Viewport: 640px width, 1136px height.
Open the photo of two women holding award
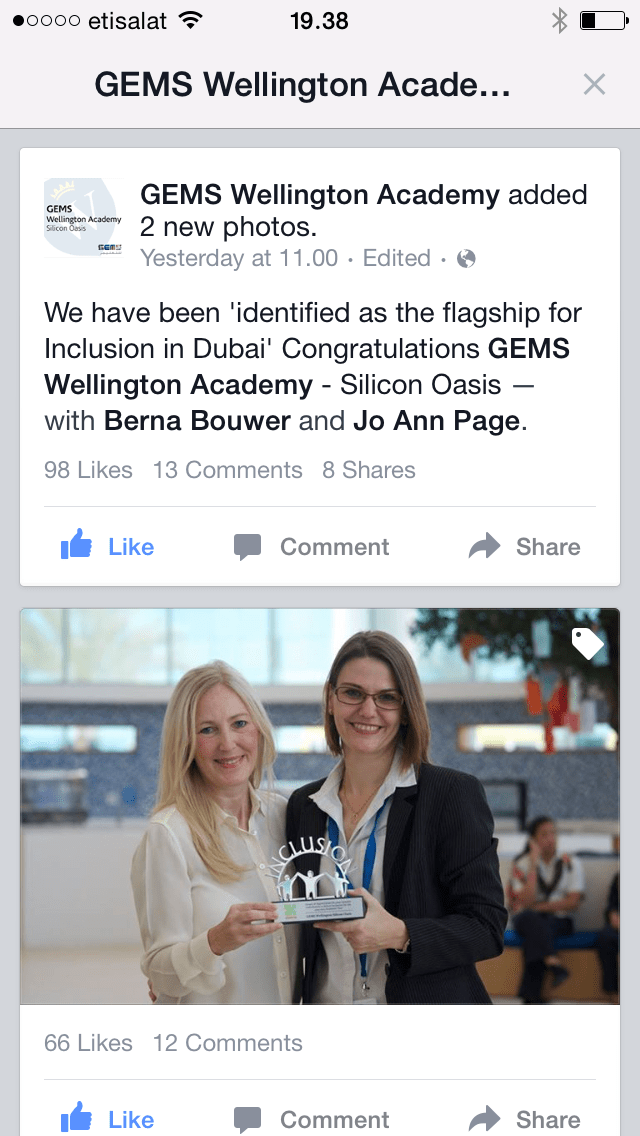coord(320,806)
